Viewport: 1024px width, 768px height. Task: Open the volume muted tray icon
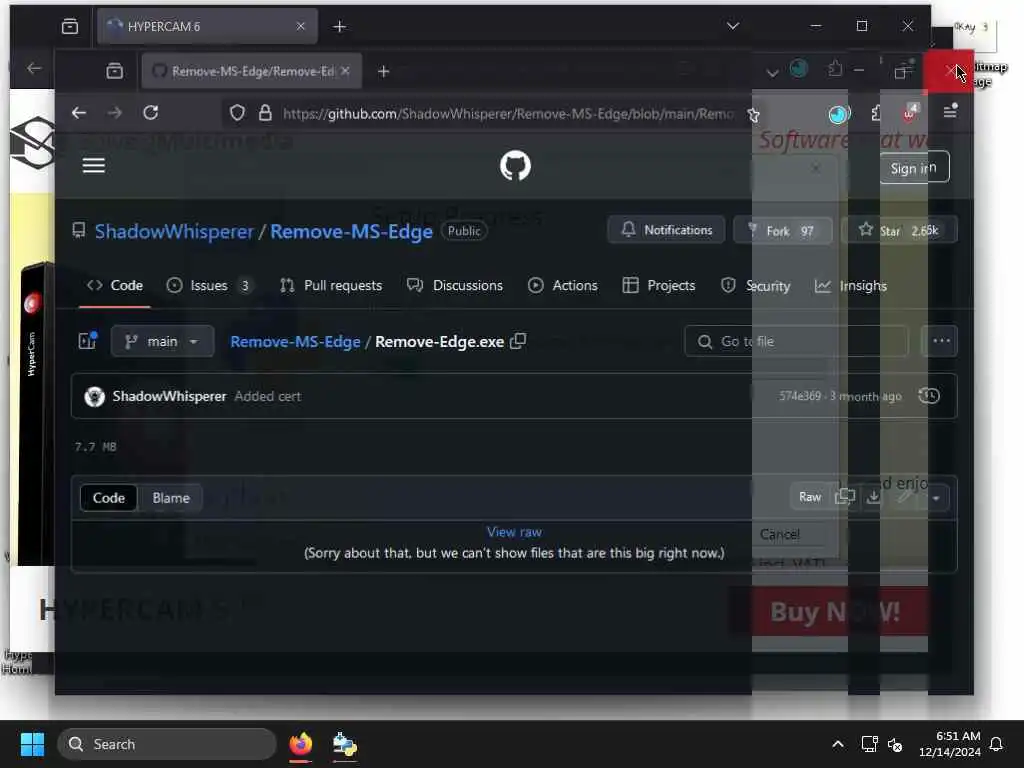[895, 744]
